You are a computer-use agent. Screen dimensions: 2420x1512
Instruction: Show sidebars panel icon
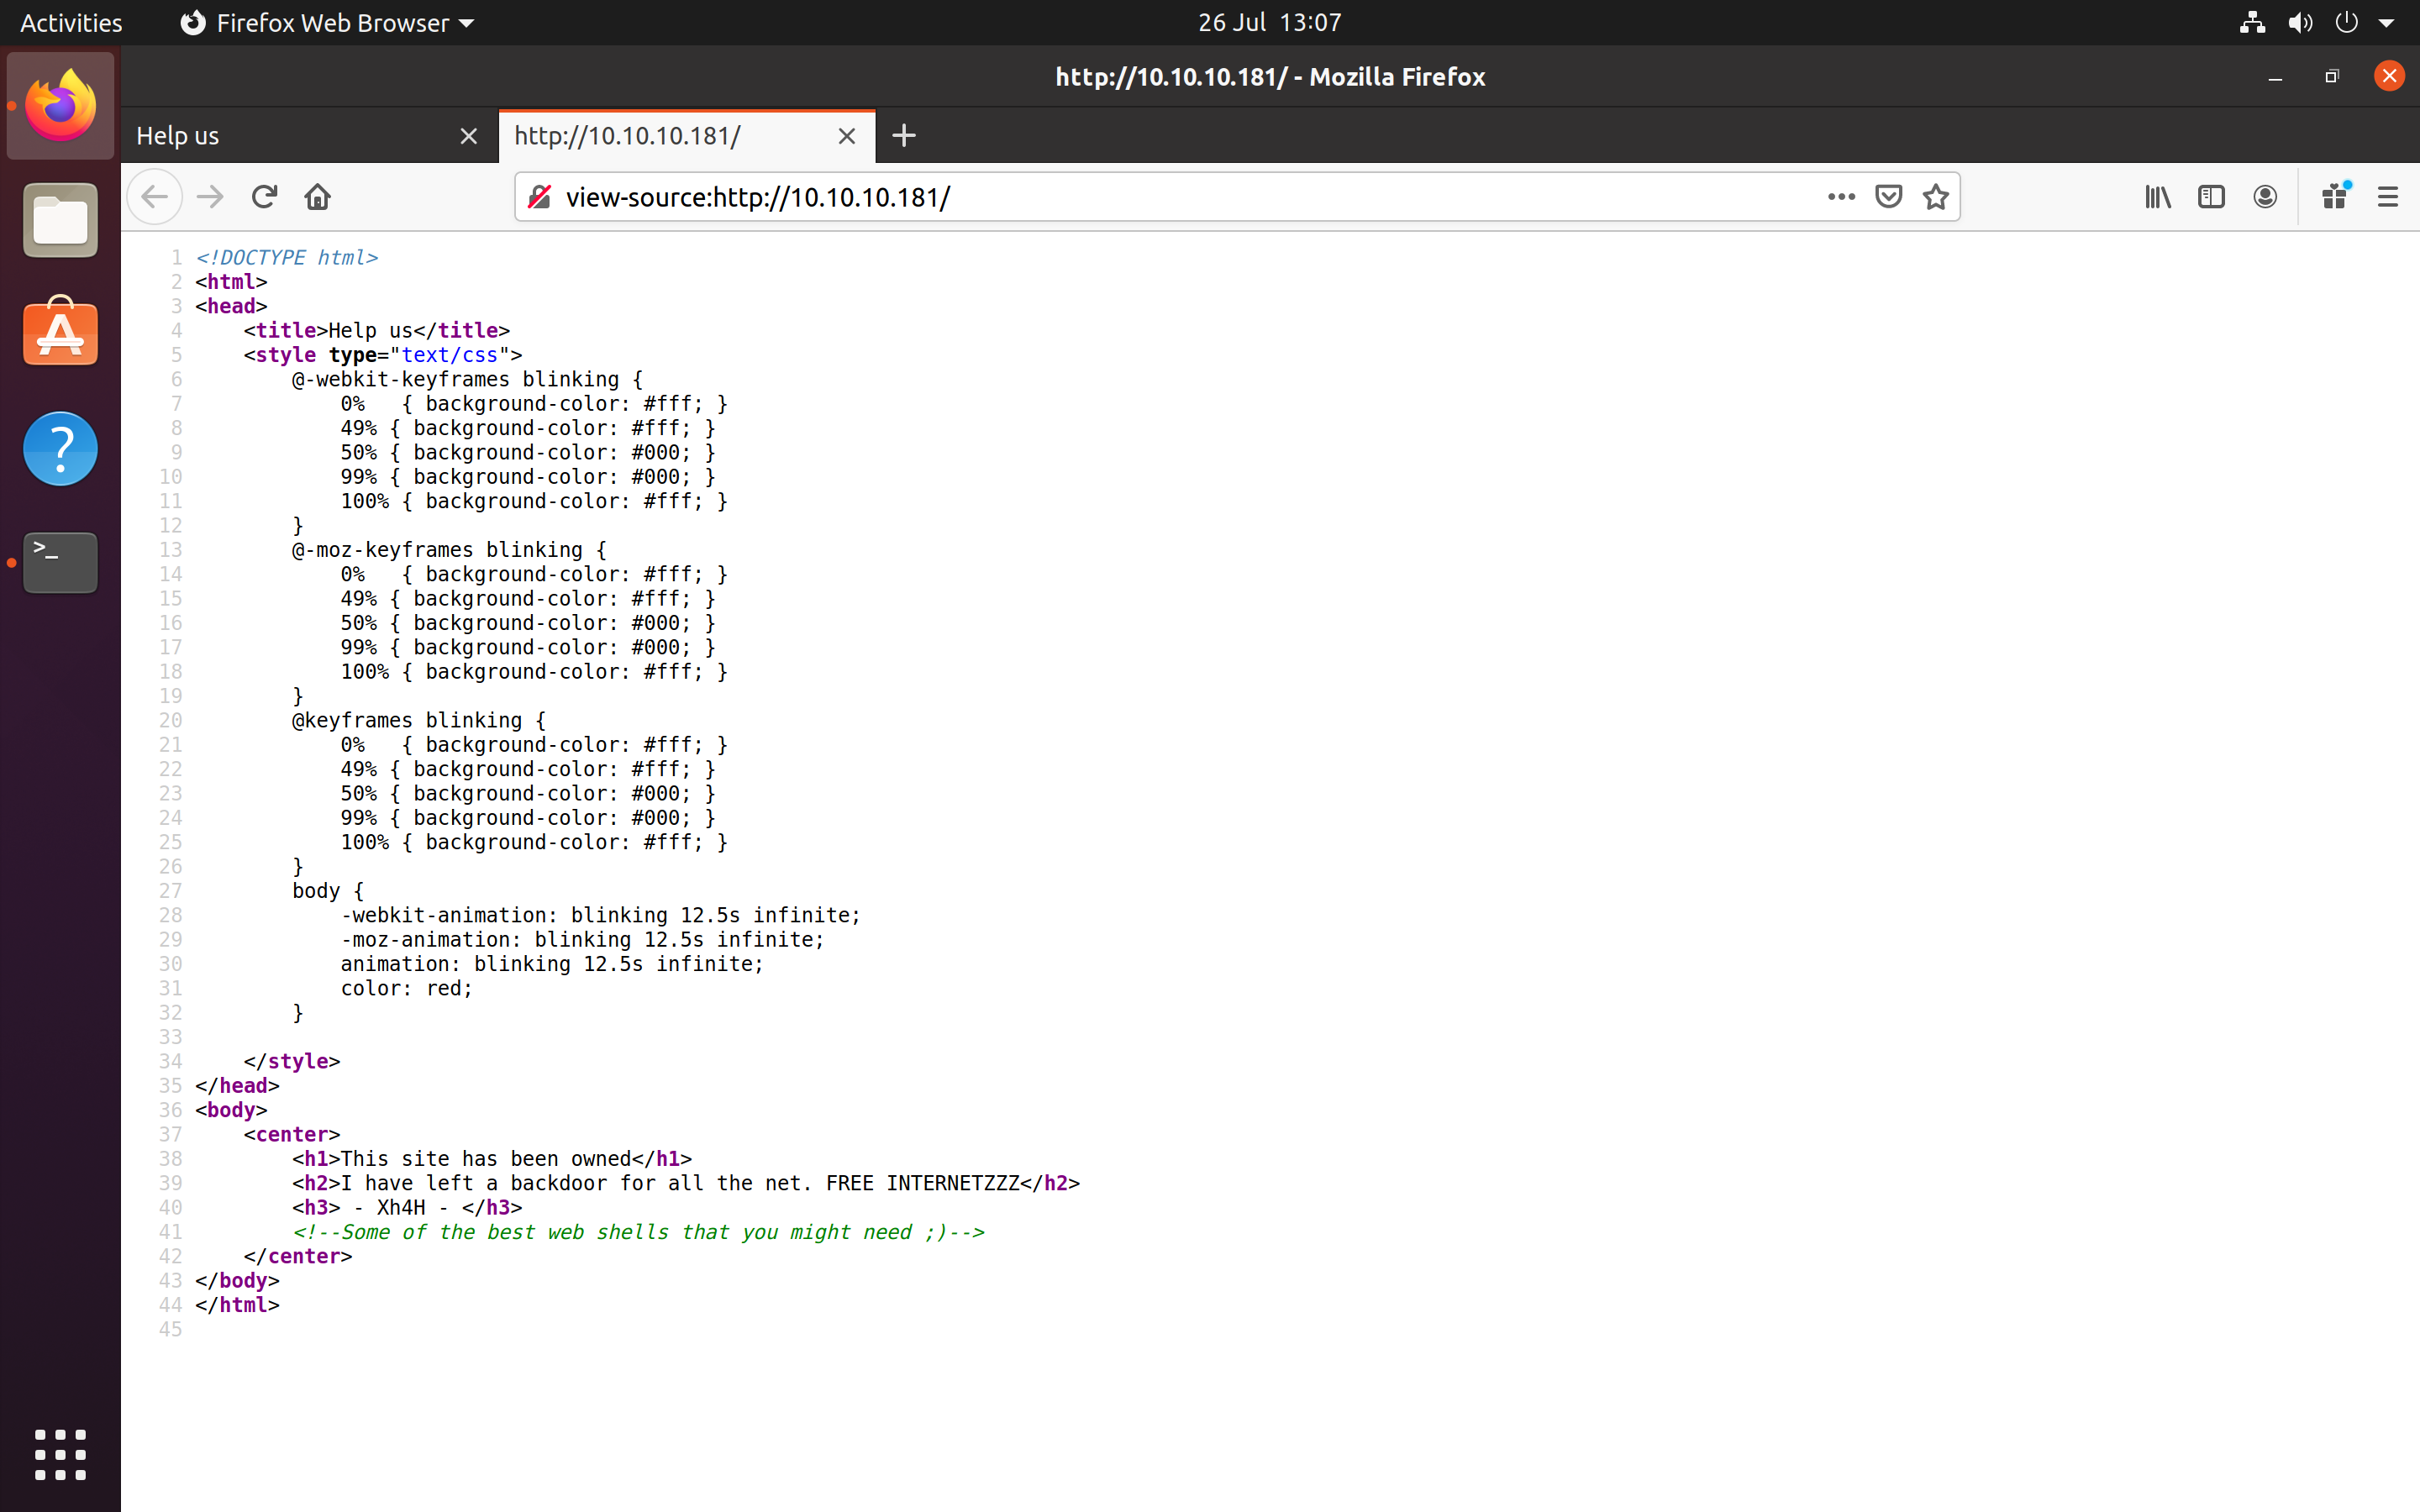pyautogui.click(x=2211, y=197)
